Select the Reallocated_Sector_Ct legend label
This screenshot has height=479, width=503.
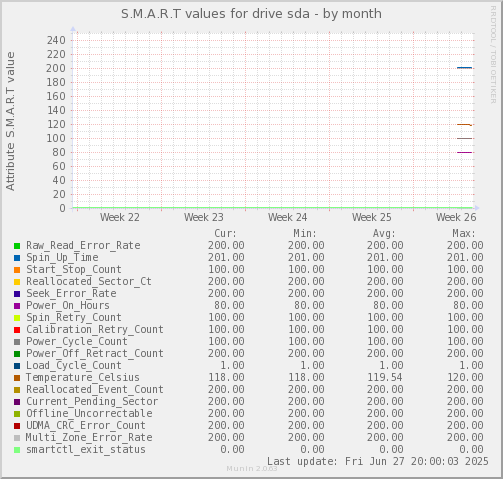(x=89, y=282)
